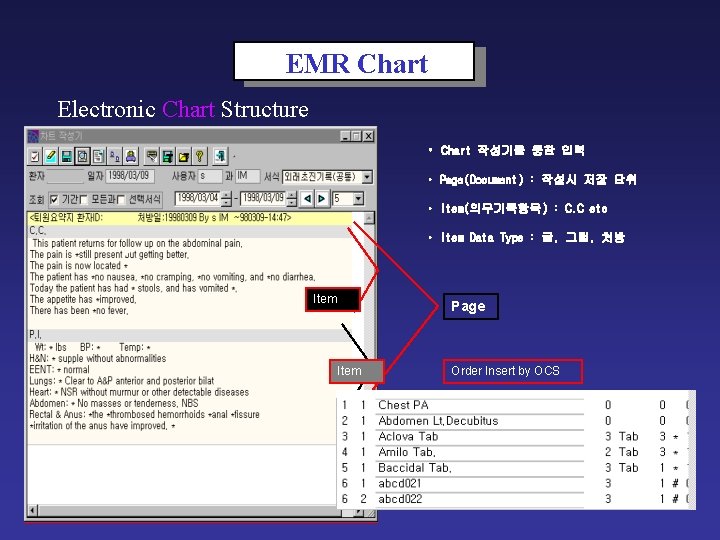Click the 'Lungs: Clear to A&P' line
Viewport: 720px width, 540px height.
click(122, 381)
